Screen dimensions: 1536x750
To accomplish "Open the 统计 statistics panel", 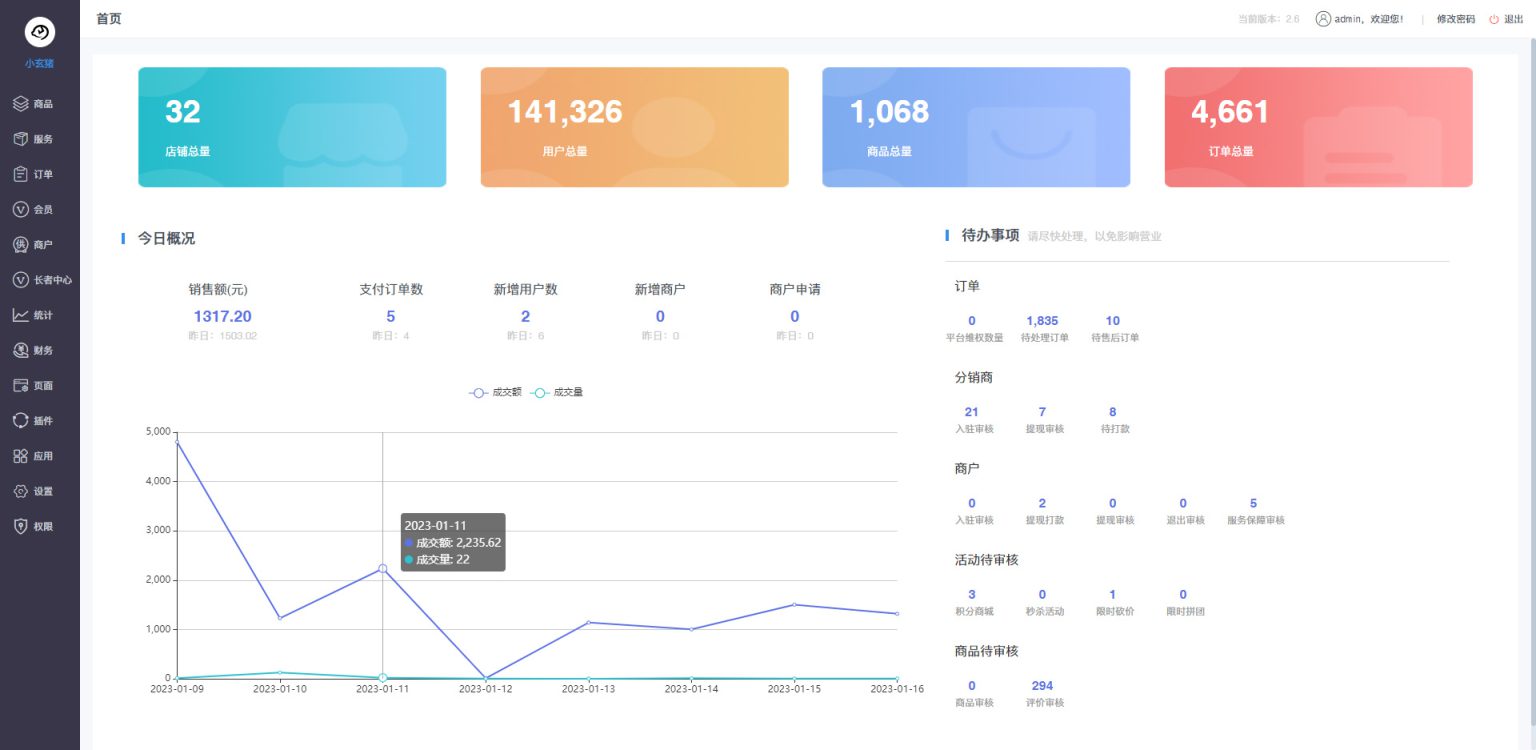I will pos(40,314).
